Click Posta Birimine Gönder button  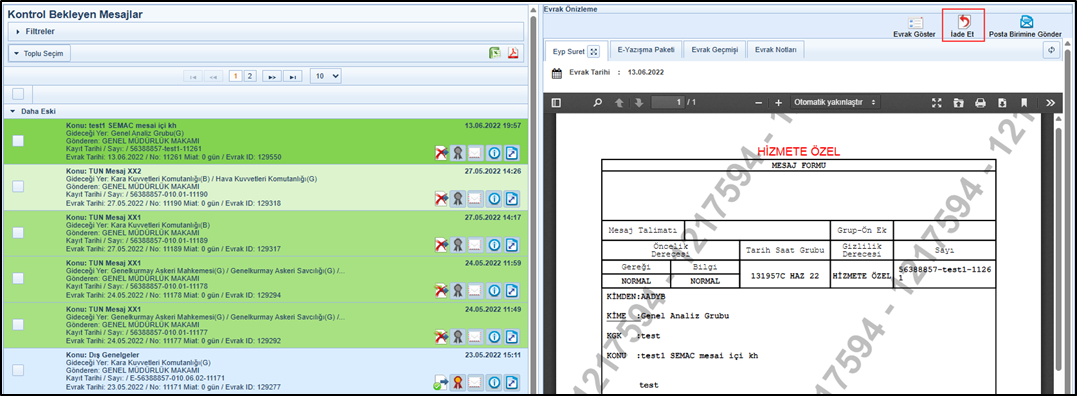1025,27
